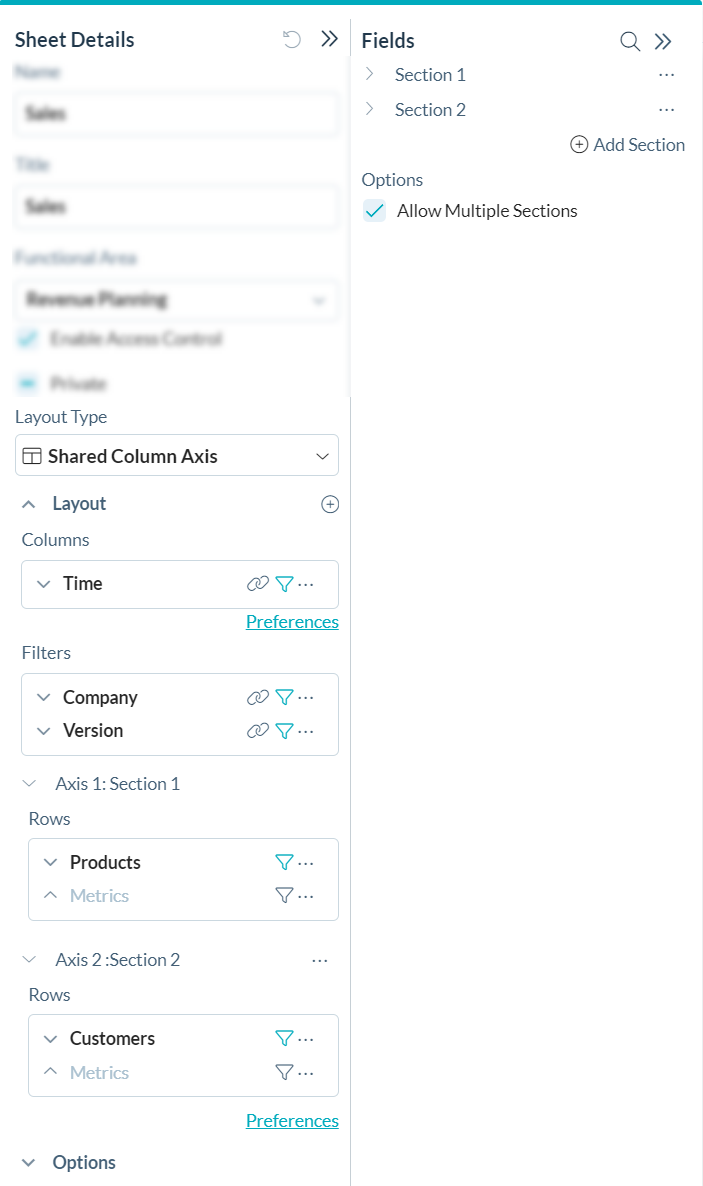Open the ellipsis menu next to Section 2

pos(667,109)
